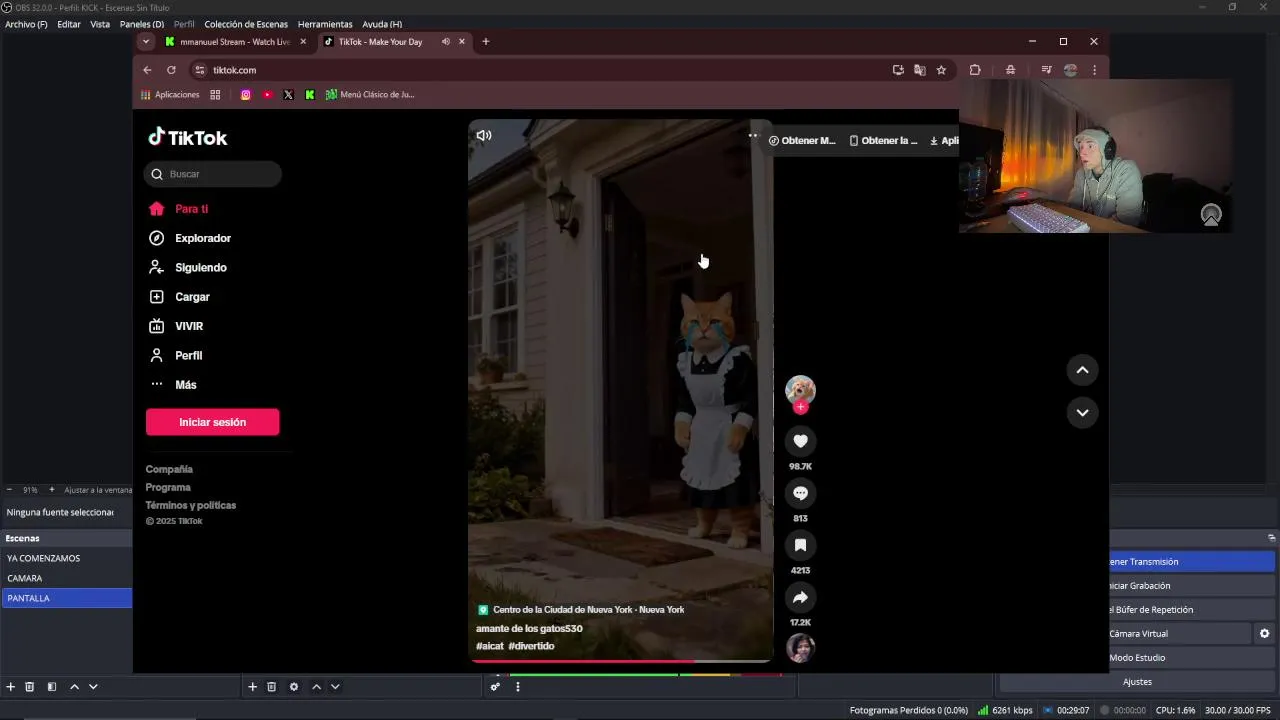Open the #aicat hashtag
The height and width of the screenshot is (720, 1280).
(x=490, y=646)
